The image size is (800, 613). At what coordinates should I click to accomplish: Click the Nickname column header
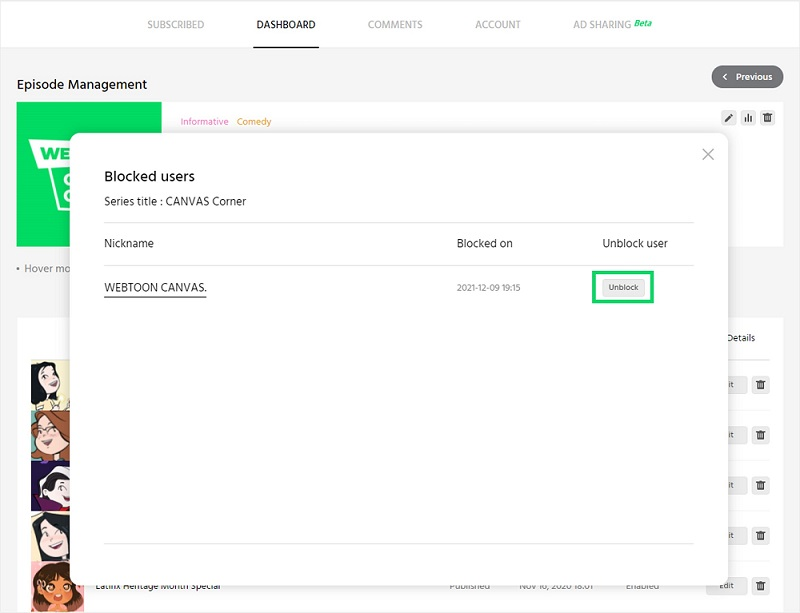point(129,243)
